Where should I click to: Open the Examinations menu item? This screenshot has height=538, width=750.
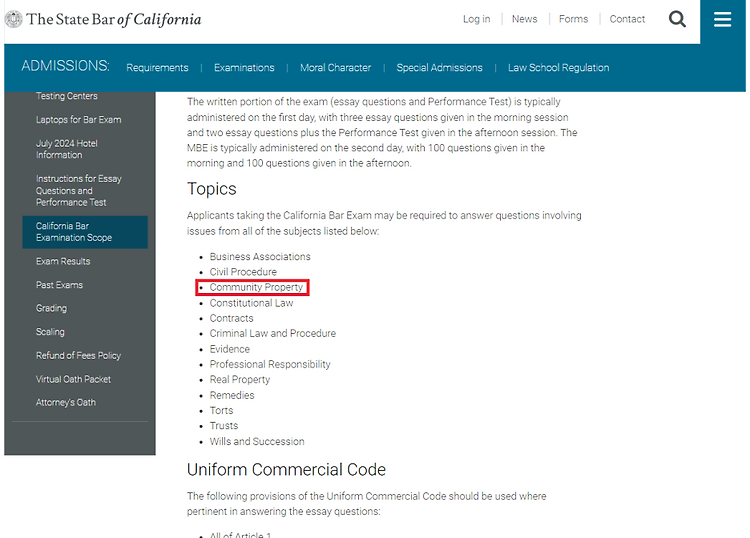tap(244, 68)
